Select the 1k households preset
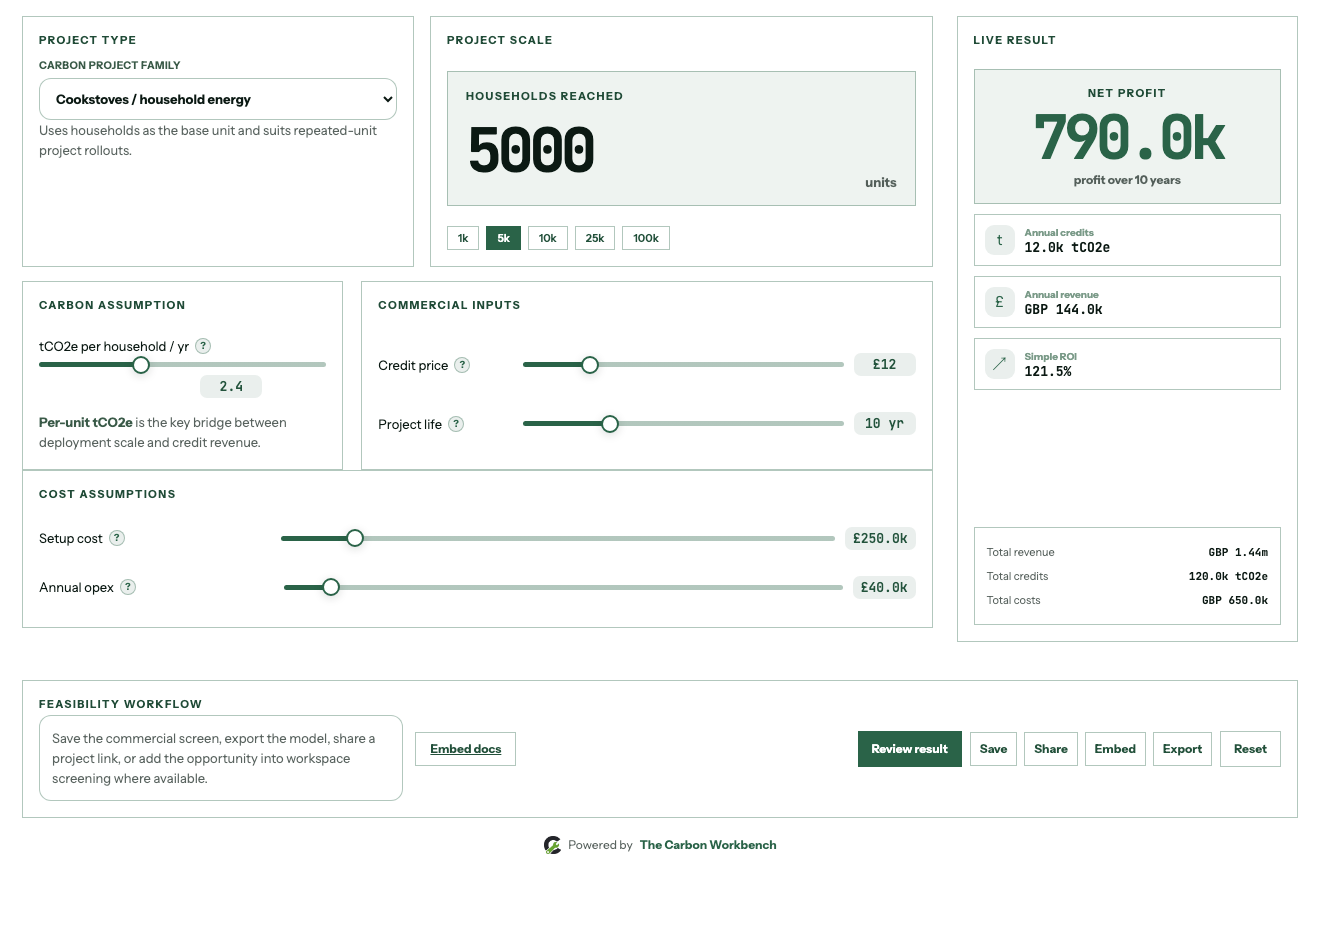The height and width of the screenshot is (940, 1320). (463, 238)
